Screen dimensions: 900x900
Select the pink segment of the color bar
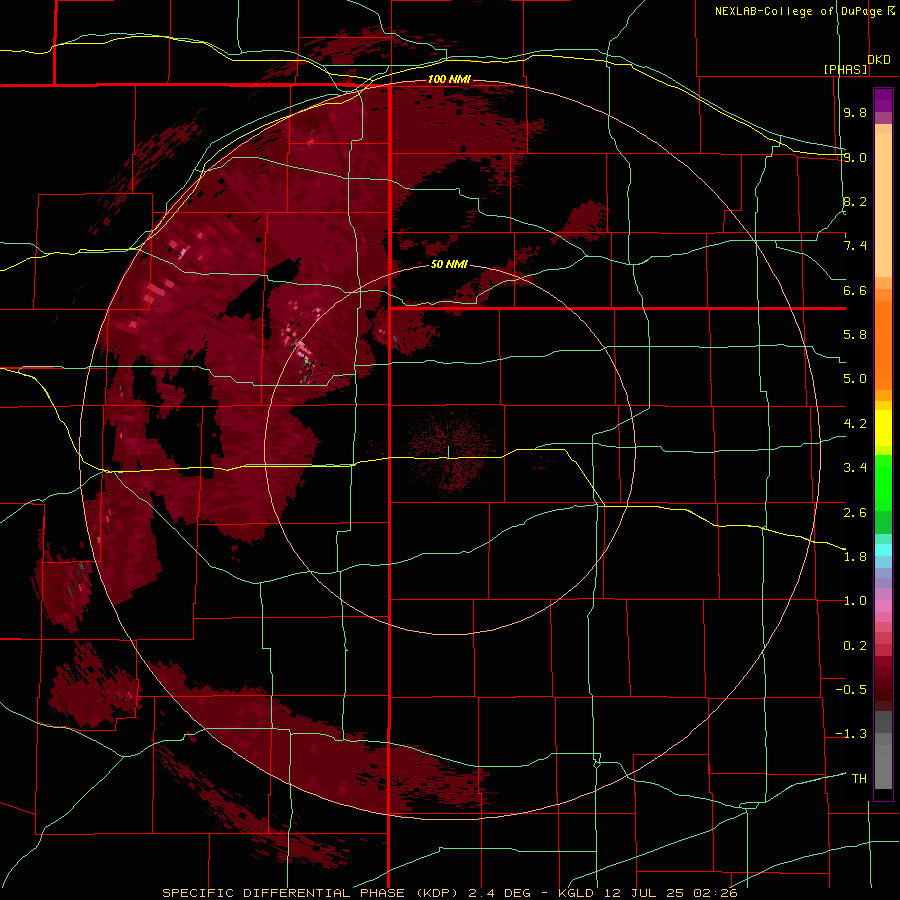883,606
